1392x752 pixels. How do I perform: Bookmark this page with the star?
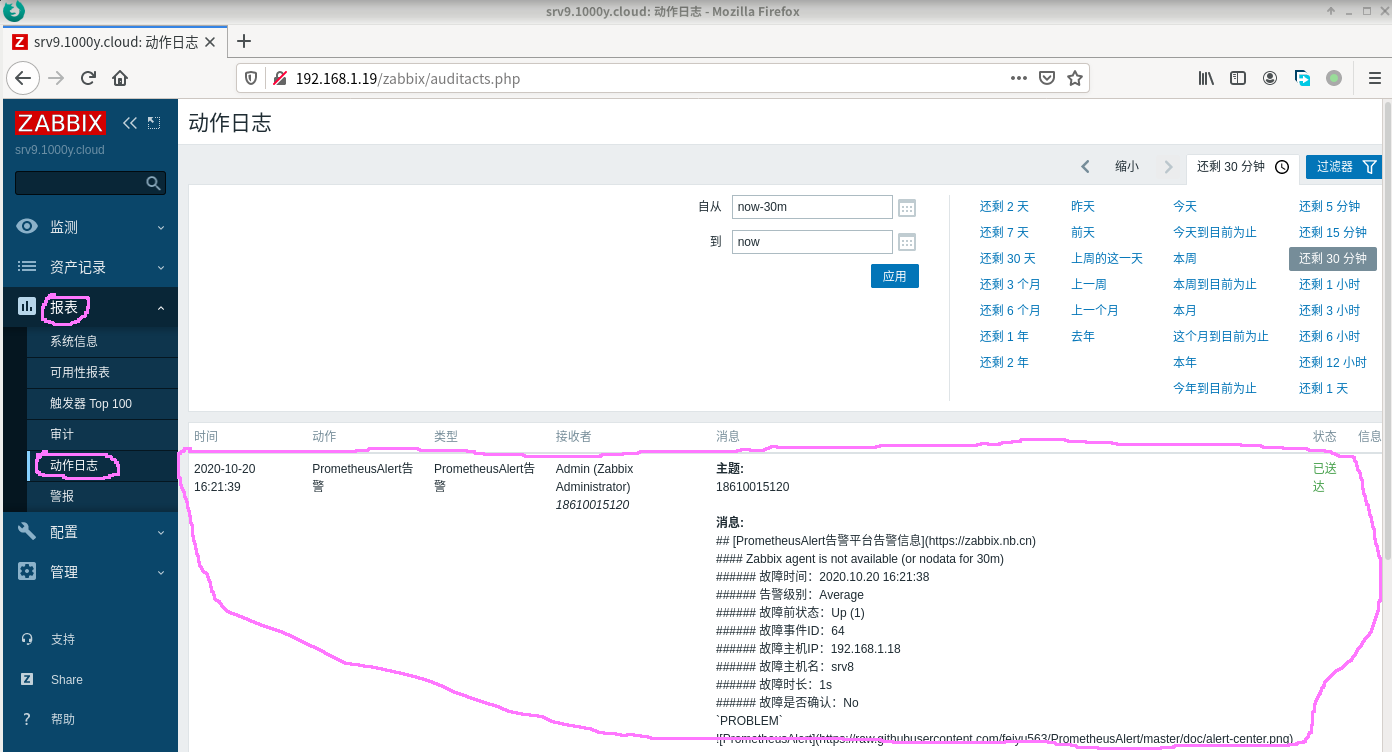tap(1075, 78)
